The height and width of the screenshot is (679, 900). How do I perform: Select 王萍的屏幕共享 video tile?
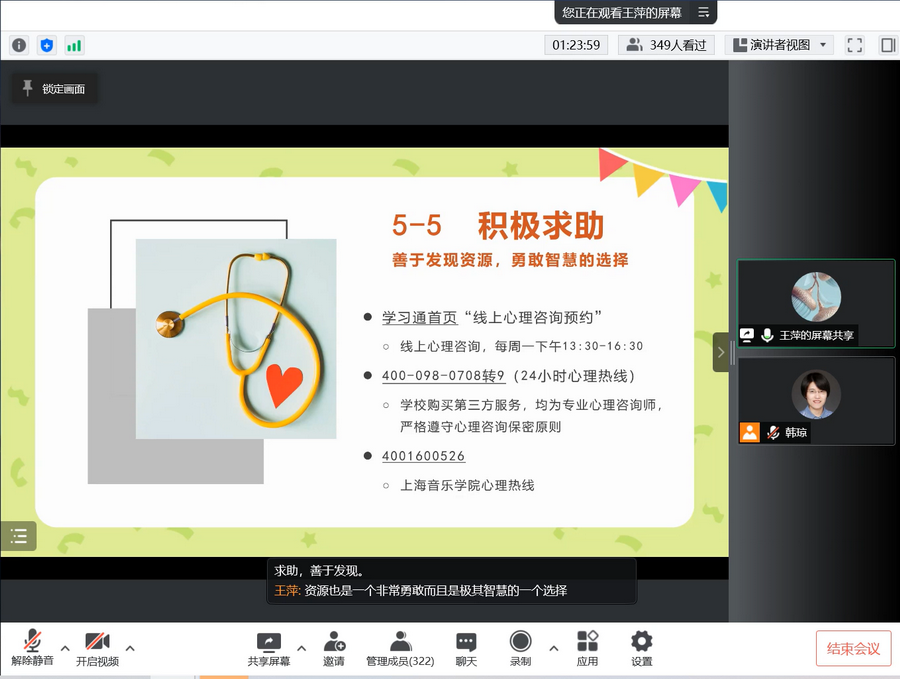tap(816, 303)
